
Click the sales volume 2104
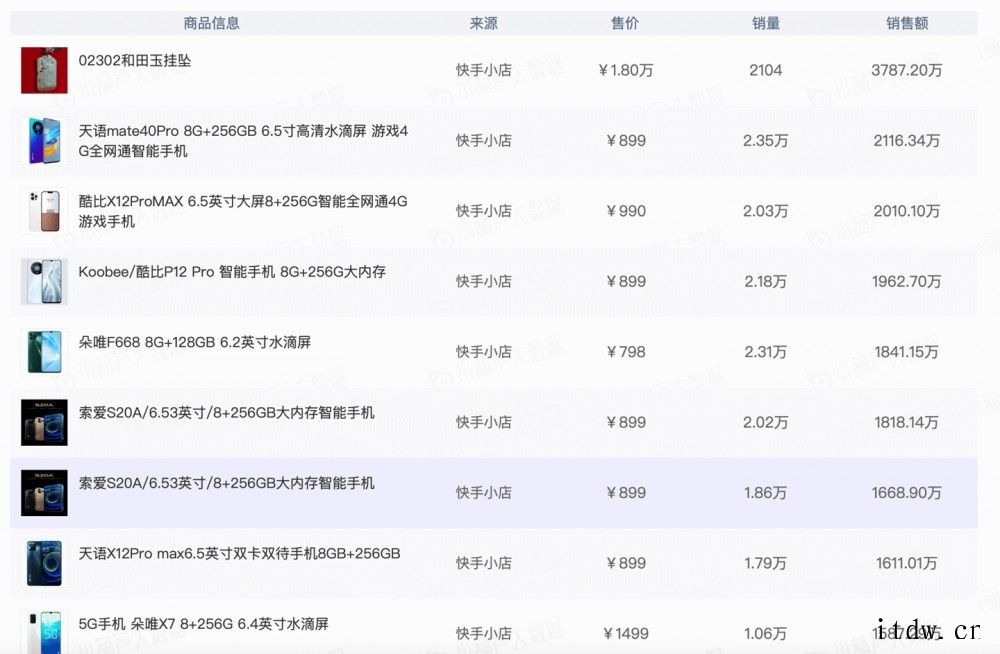(x=765, y=70)
